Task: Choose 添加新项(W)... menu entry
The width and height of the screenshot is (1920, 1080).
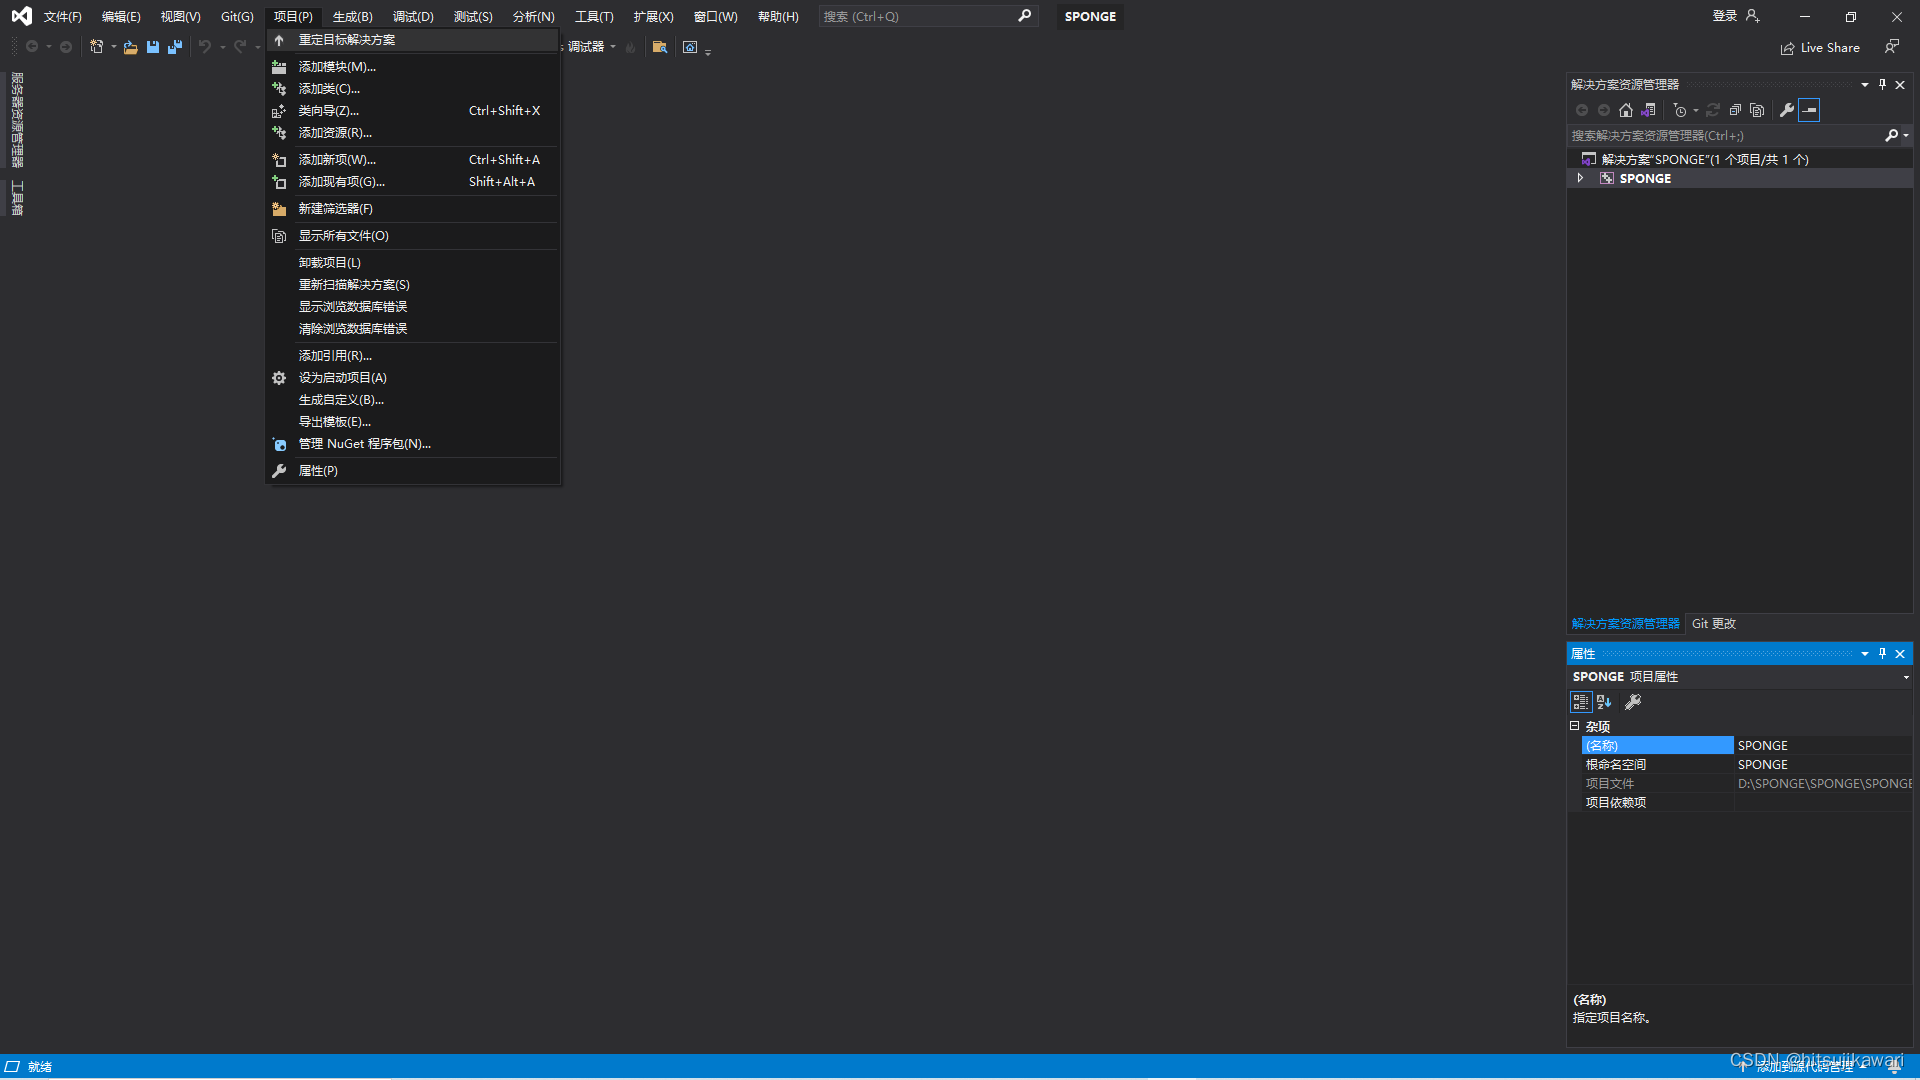Action: (x=412, y=160)
